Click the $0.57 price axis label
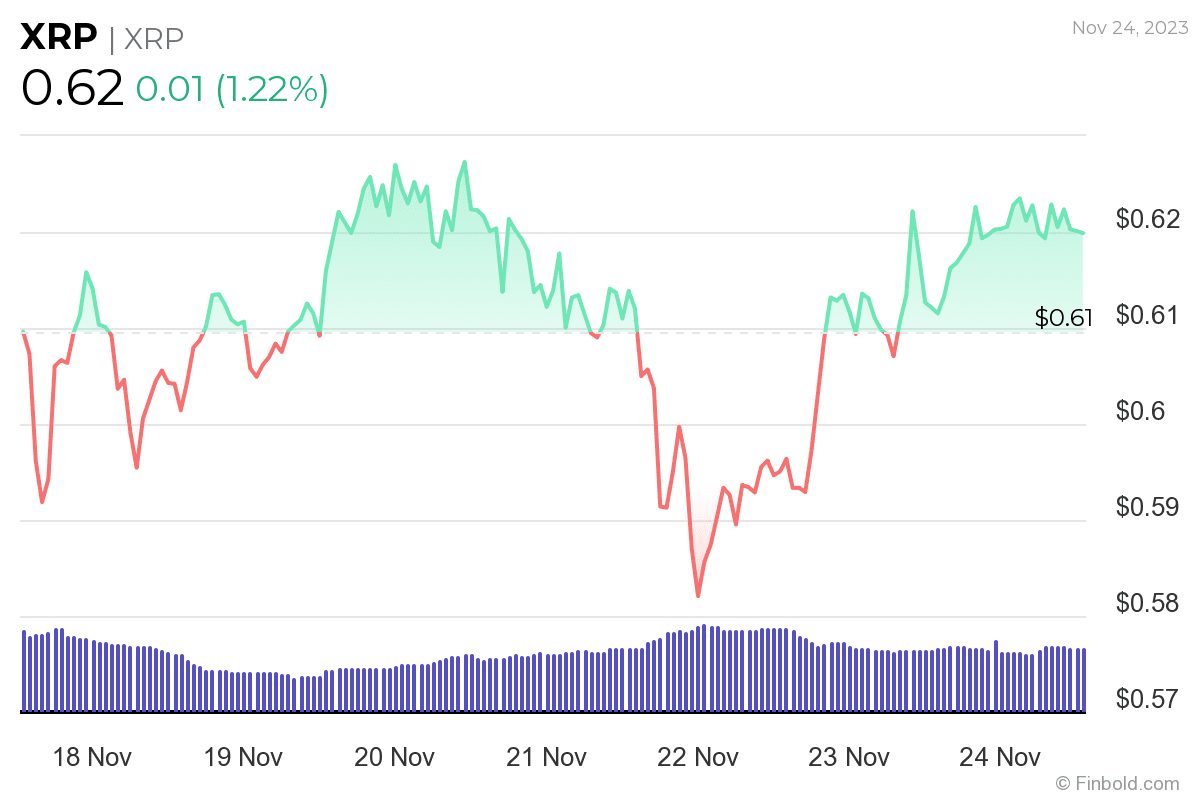The width and height of the screenshot is (1200, 800). point(1148,697)
